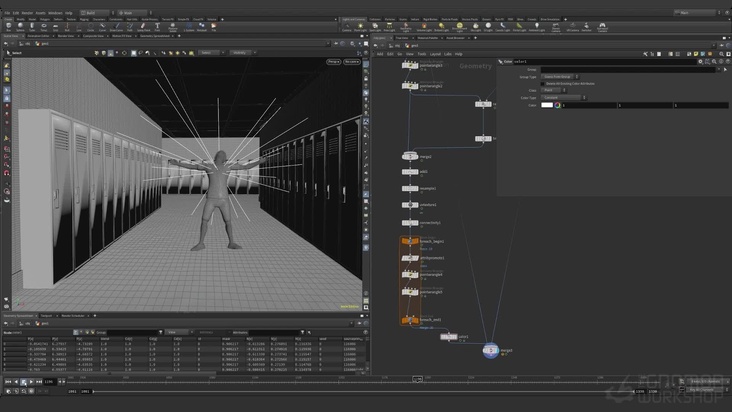Screen dimensions: 732x412
Task: Switch to the Material Palette tab
Action: [x=428, y=38]
